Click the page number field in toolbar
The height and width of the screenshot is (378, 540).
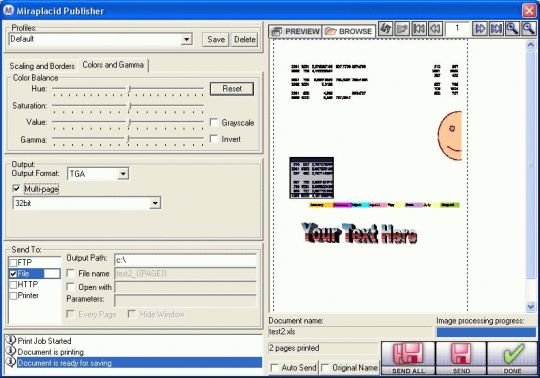(x=457, y=29)
